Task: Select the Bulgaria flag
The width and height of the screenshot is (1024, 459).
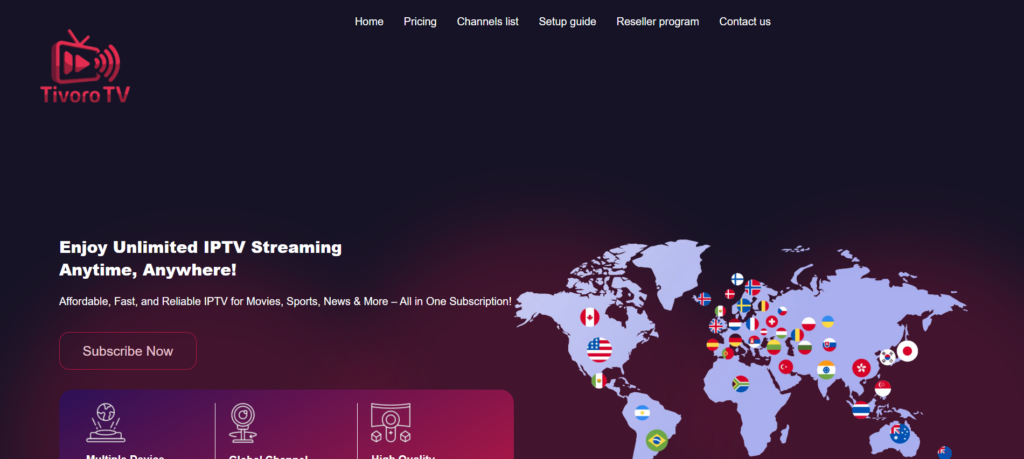Action: point(805,347)
